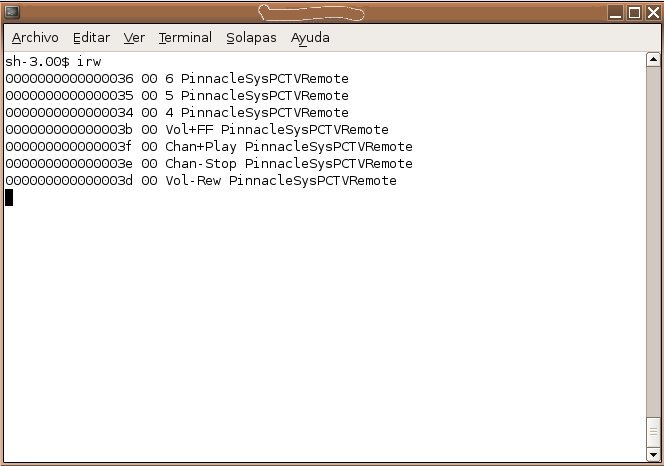The width and height of the screenshot is (664, 466).
Task: Click the scrollbar up arrow
Action: (x=653, y=59)
